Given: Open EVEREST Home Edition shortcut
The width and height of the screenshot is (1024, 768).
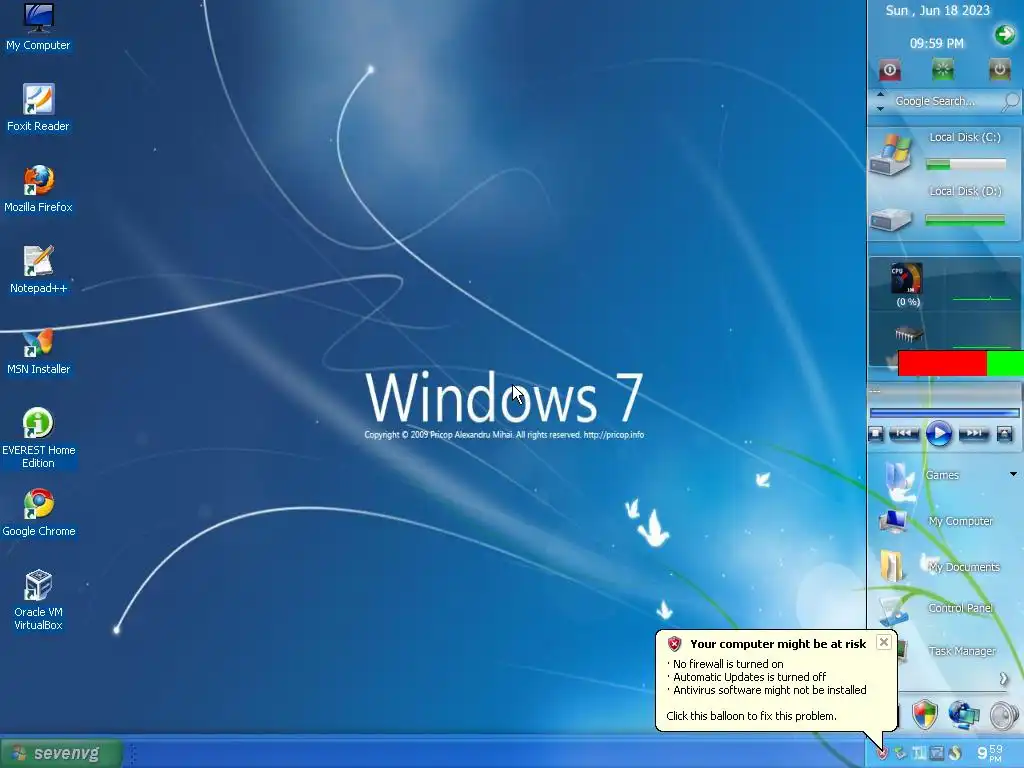Looking at the screenshot, I should [x=38, y=438].
